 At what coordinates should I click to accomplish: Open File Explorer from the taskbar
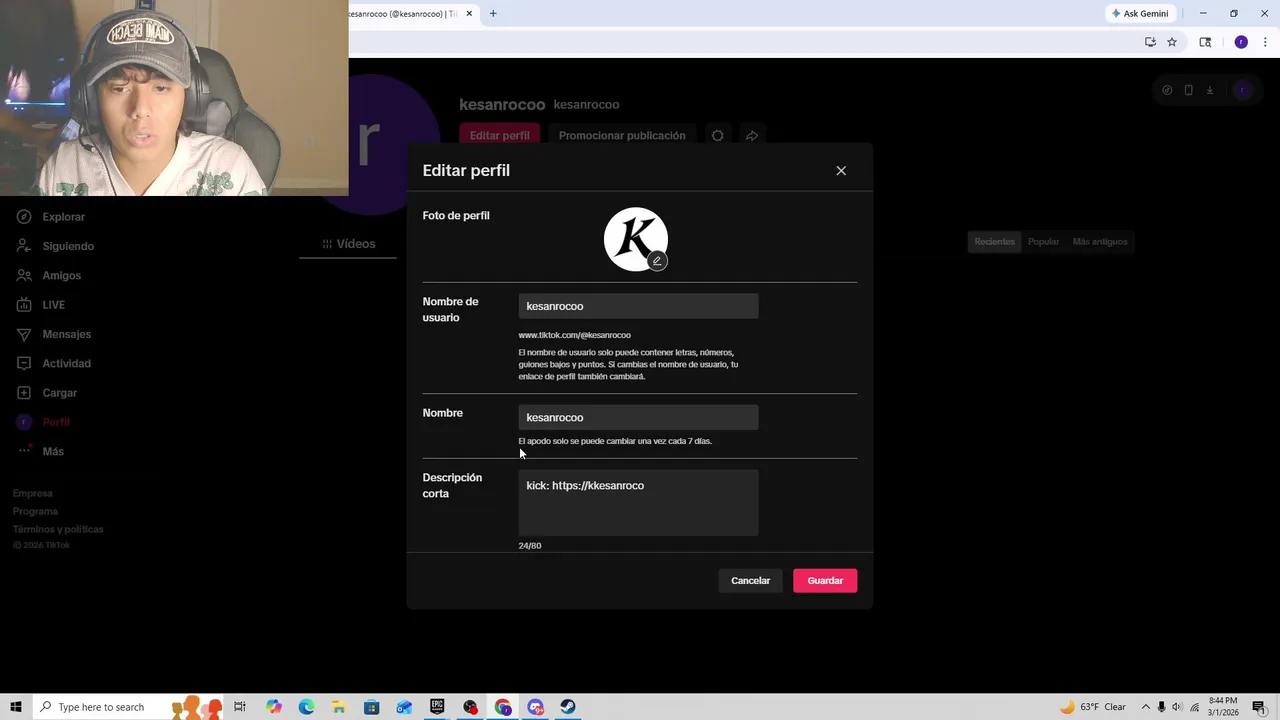coord(339,707)
